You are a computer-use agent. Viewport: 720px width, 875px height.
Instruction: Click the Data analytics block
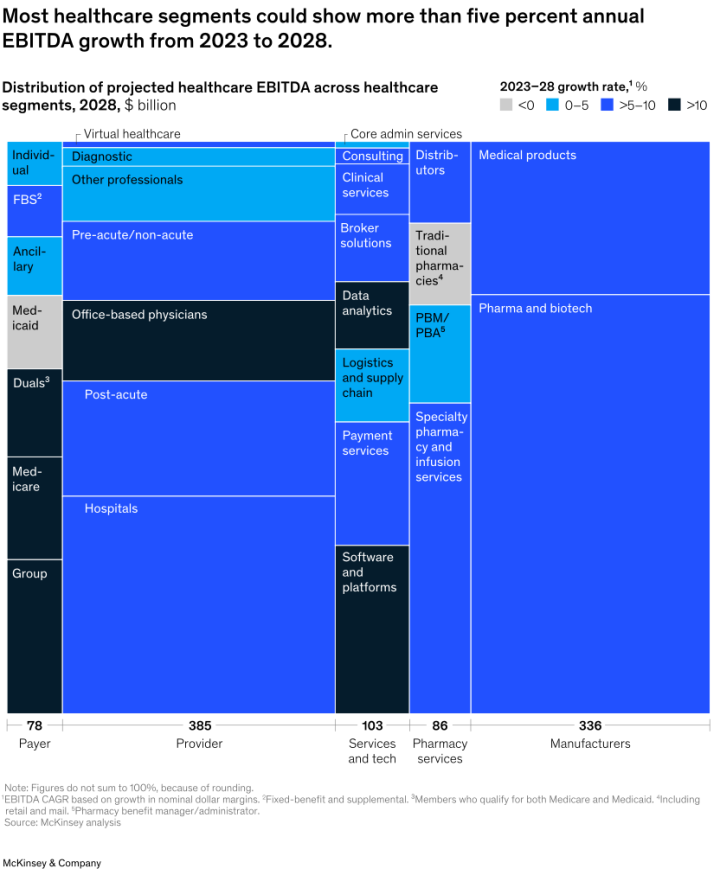point(372,315)
